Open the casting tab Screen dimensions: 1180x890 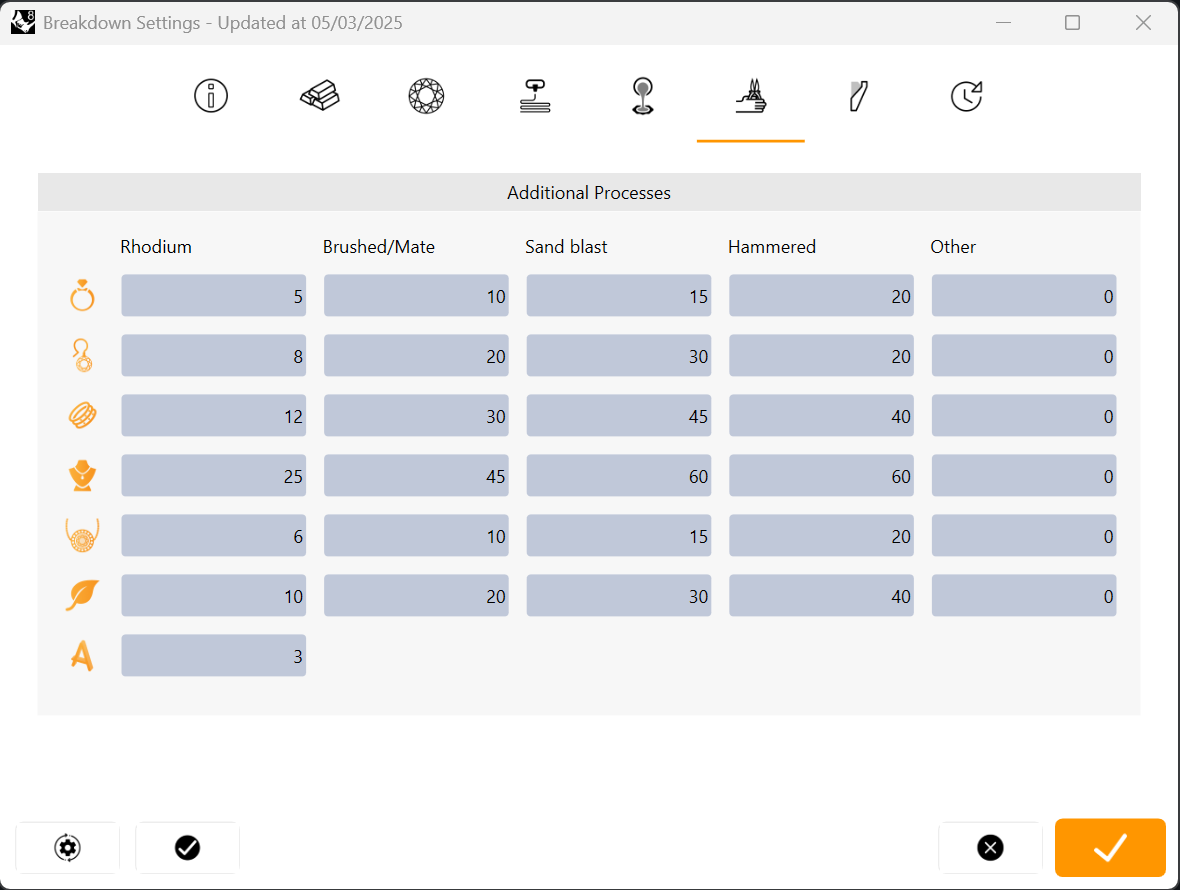[643, 96]
